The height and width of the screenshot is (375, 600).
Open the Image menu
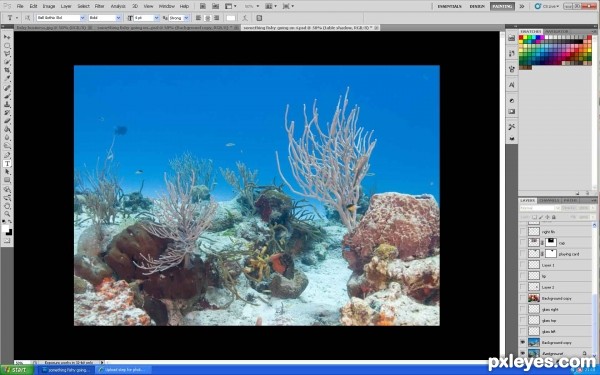(49, 6)
